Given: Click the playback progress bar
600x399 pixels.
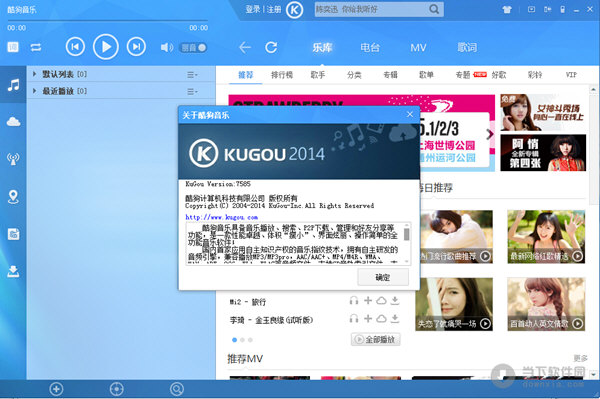Looking at the screenshot, I should 108,21.
